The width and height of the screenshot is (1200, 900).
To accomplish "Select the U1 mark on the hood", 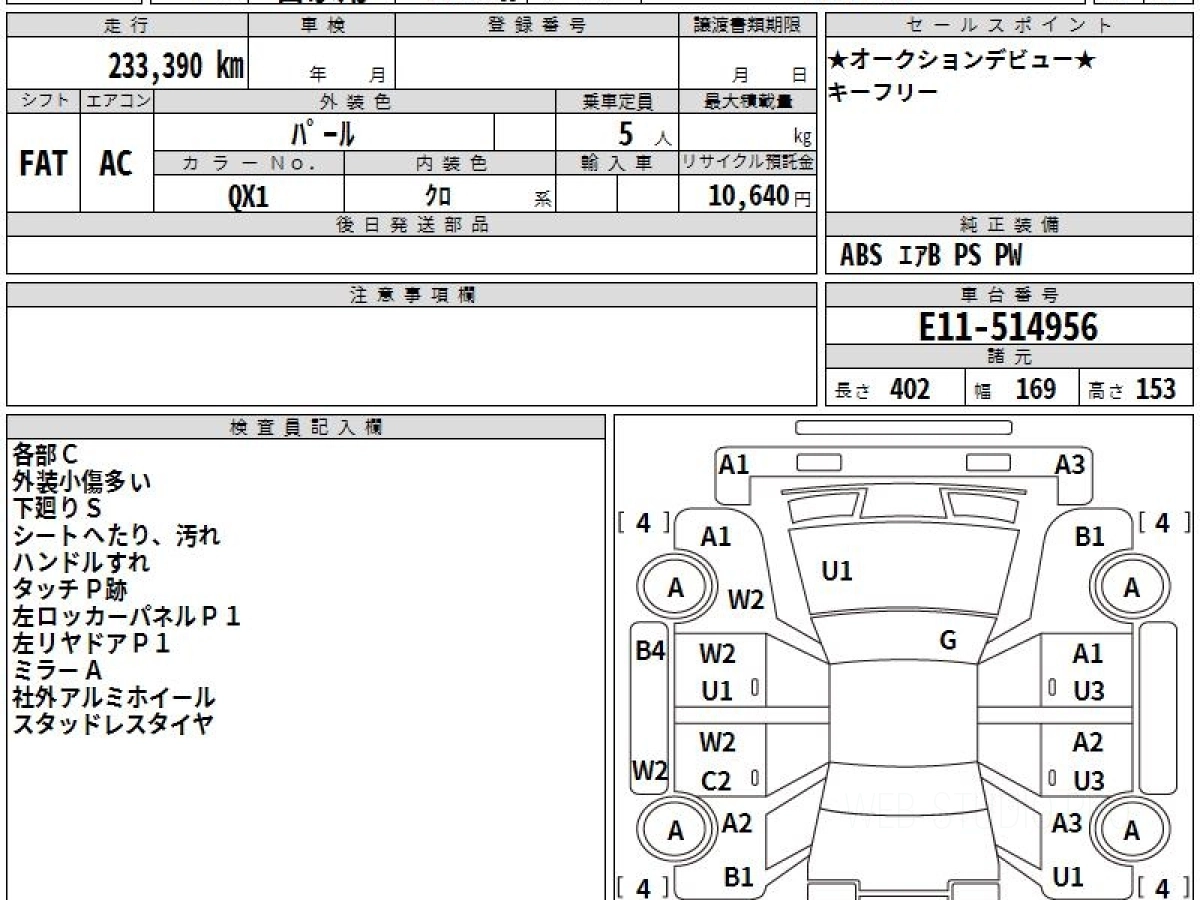I will [837, 571].
